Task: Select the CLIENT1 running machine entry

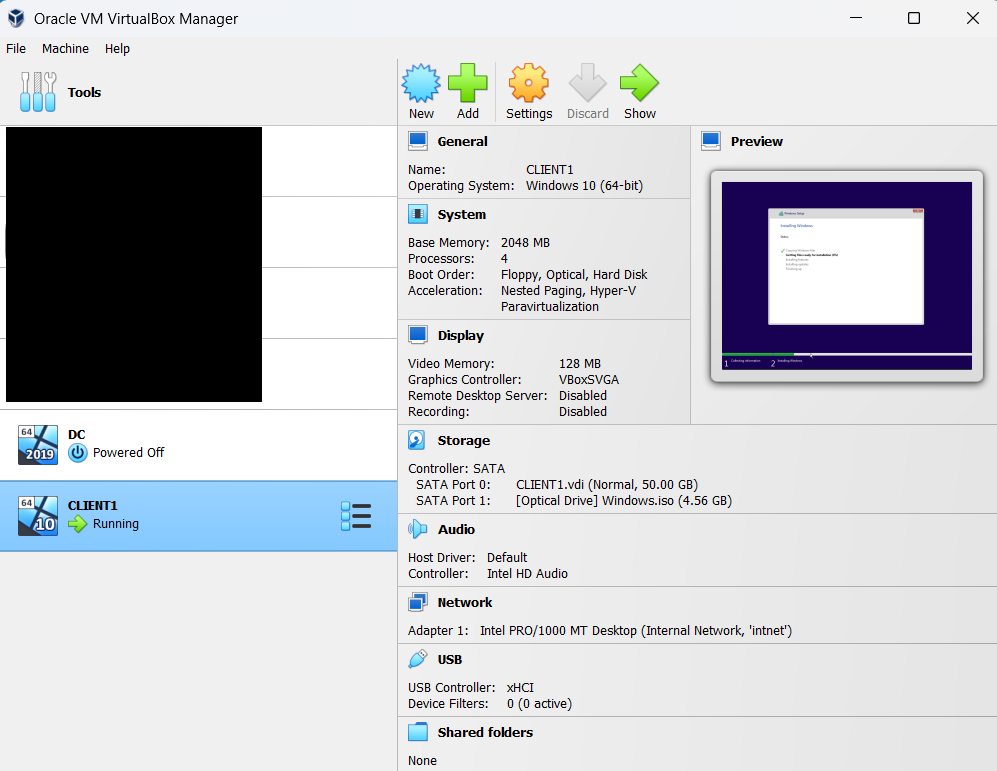Action: 198,516
